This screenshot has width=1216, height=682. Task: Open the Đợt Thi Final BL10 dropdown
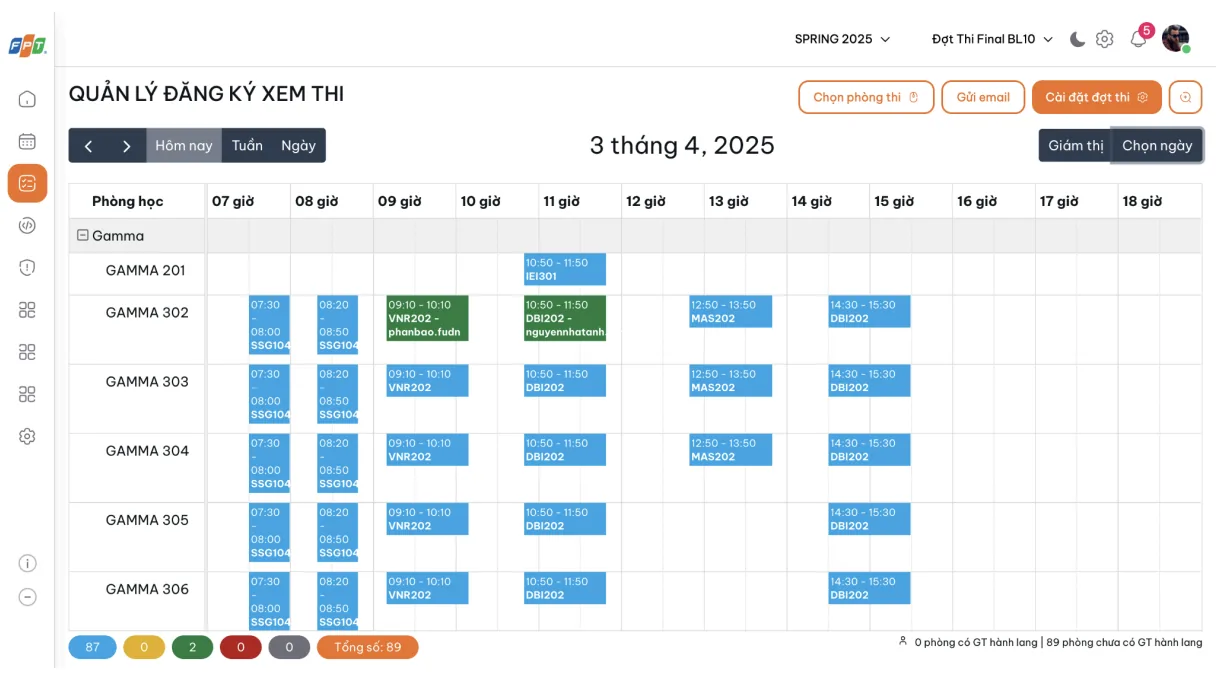pos(992,39)
